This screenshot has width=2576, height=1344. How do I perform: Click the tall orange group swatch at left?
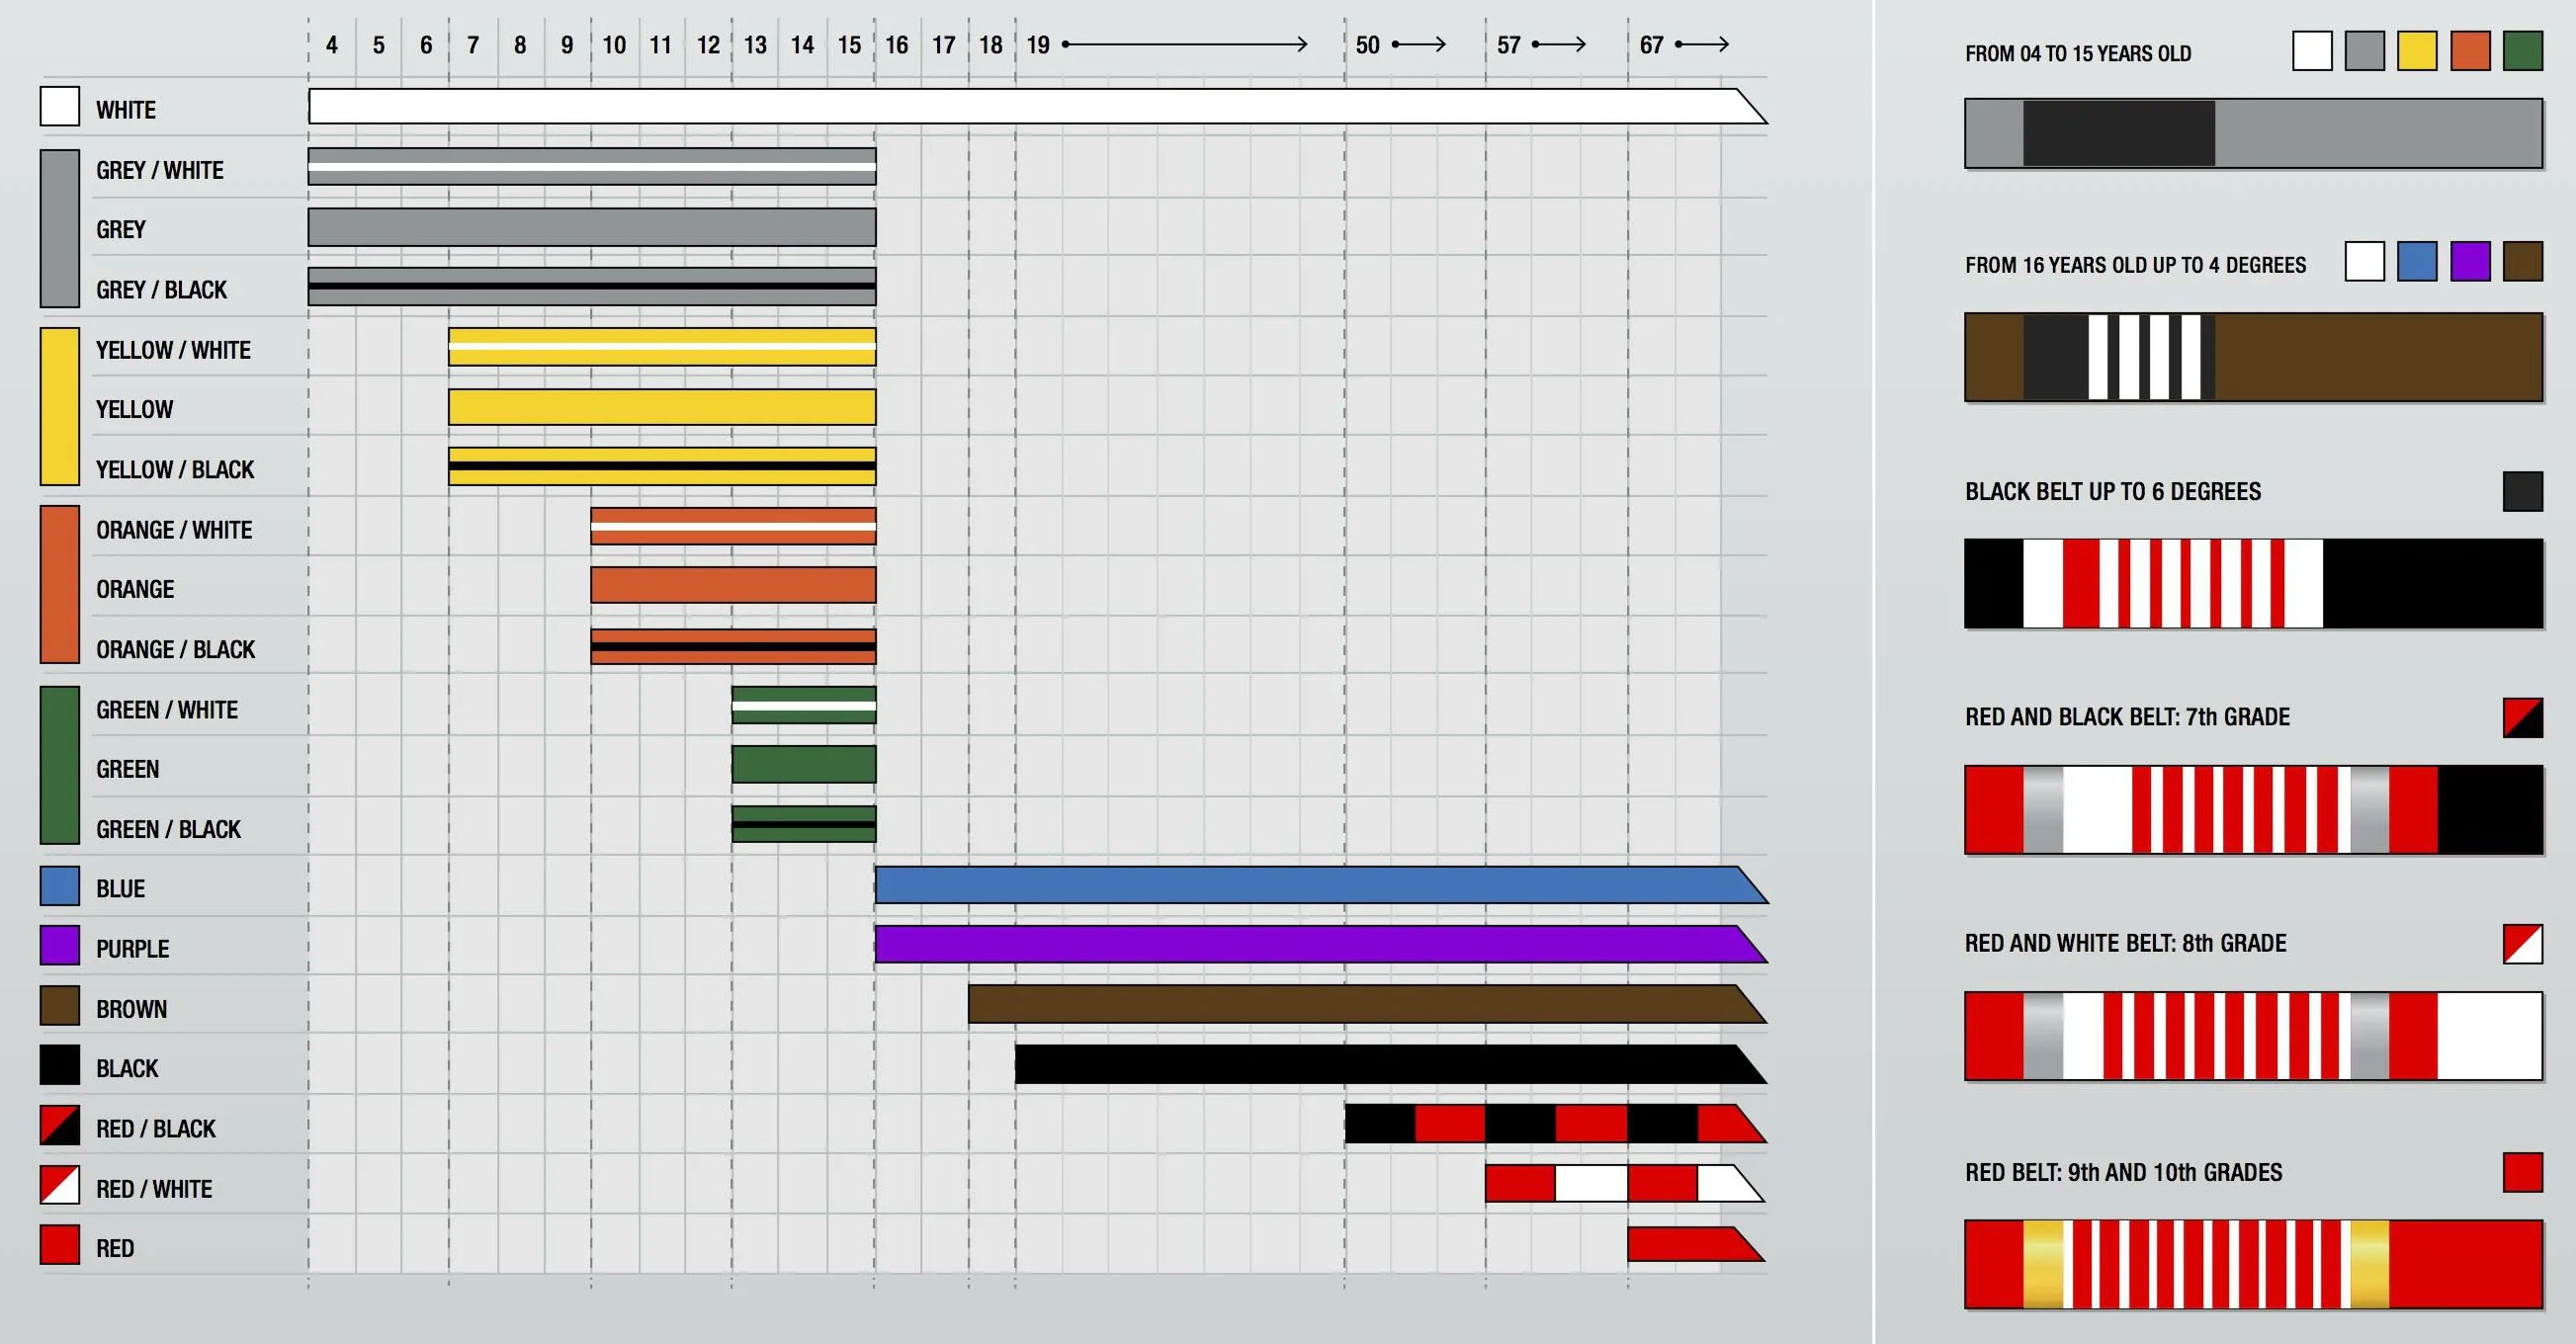[x=60, y=585]
